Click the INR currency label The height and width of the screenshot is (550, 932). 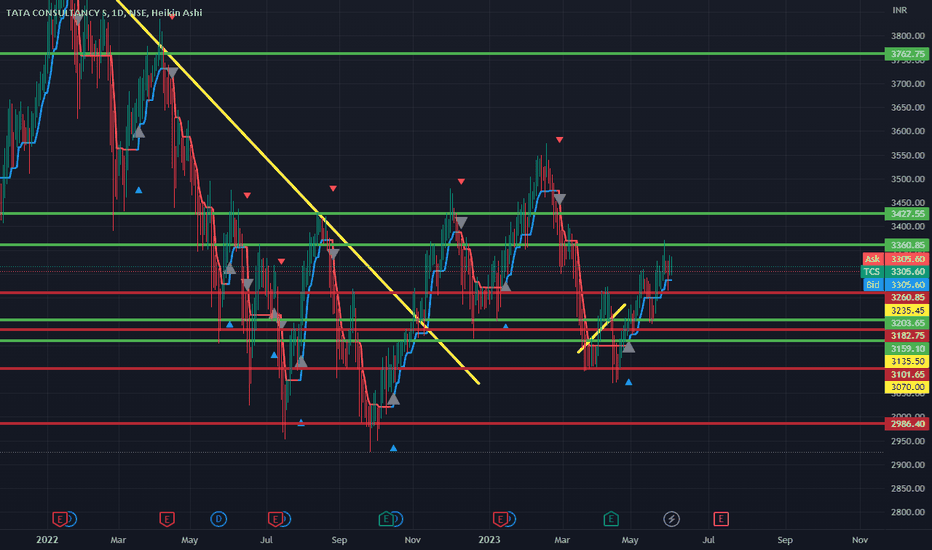899,10
